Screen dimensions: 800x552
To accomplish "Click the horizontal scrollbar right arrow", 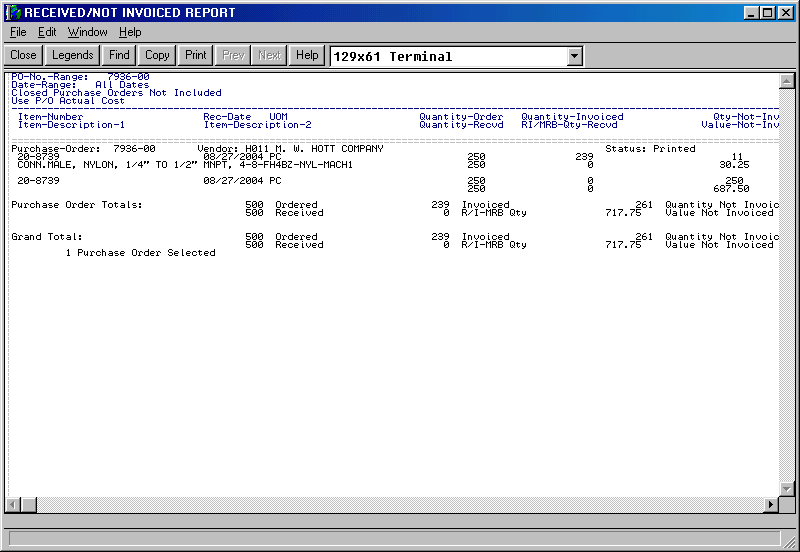I will [770, 505].
